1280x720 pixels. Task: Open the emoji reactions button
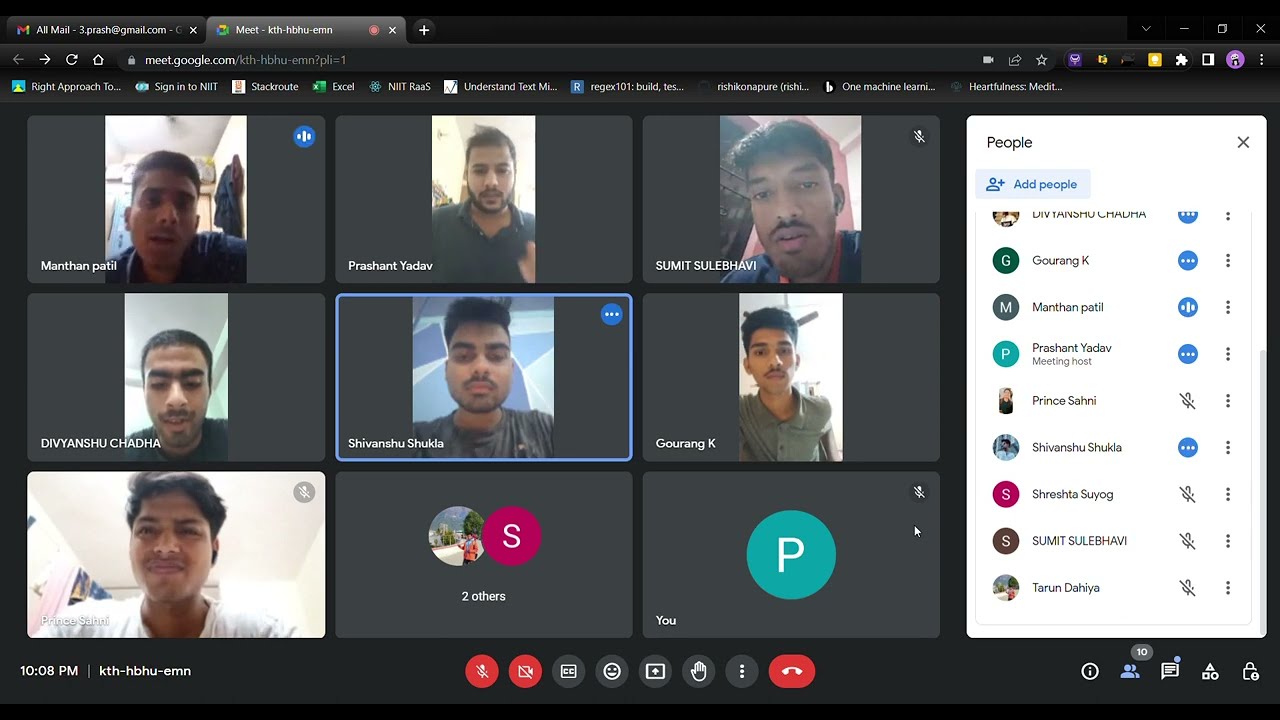click(612, 671)
